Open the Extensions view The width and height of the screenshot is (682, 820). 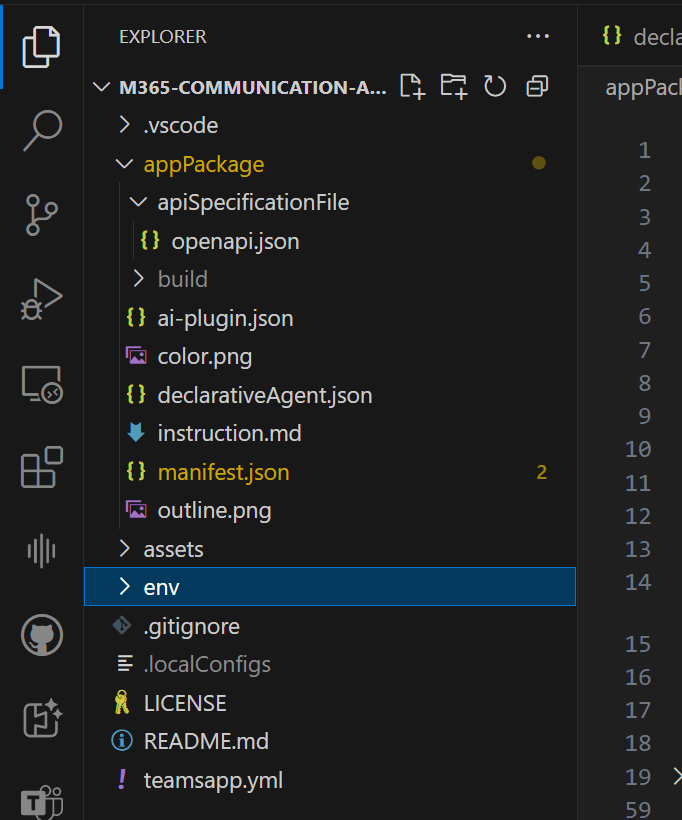[x=41, y=468]
